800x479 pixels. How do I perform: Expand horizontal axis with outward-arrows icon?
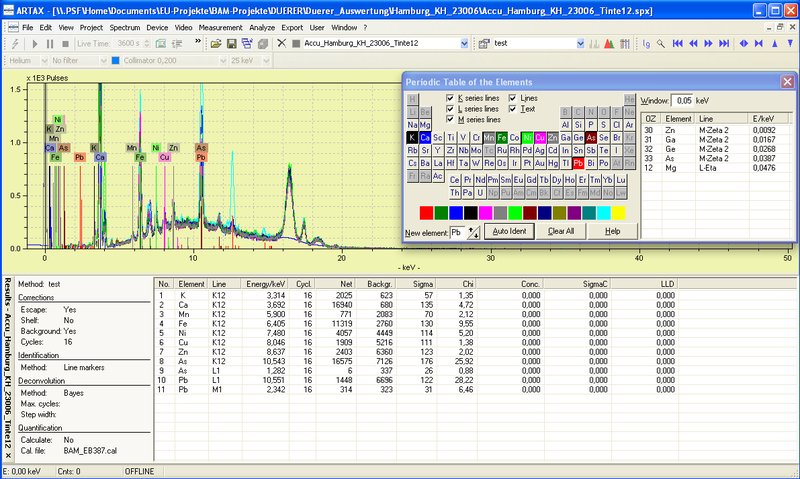[744, 44]
